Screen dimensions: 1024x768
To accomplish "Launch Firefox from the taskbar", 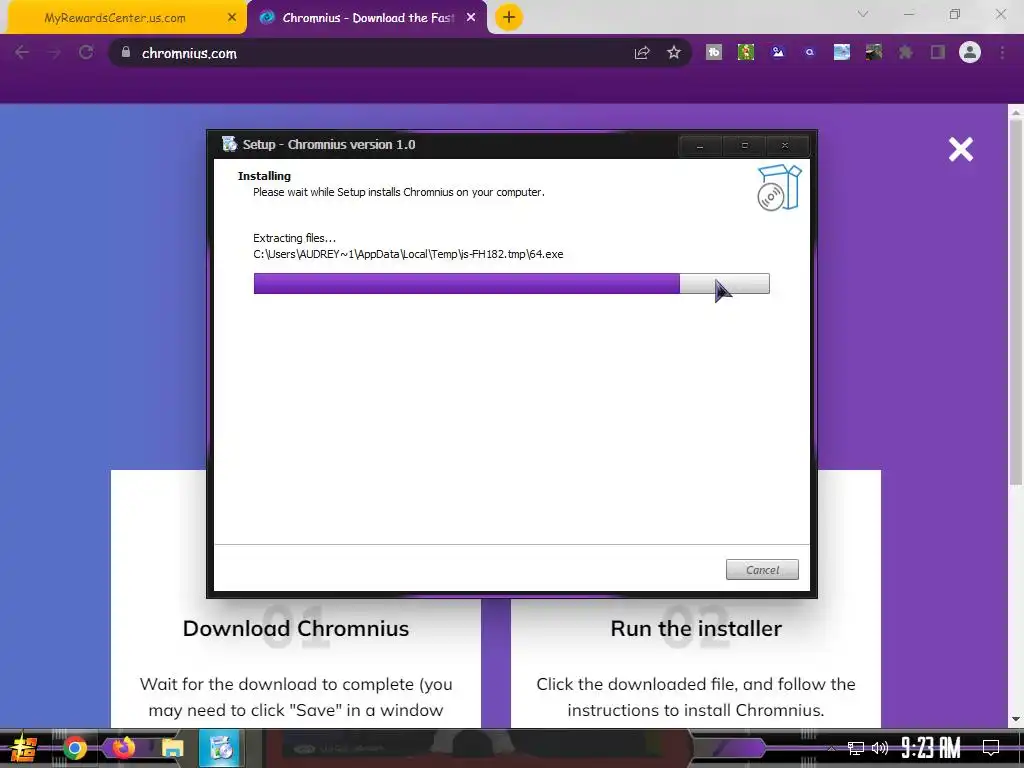I will 123,747.
